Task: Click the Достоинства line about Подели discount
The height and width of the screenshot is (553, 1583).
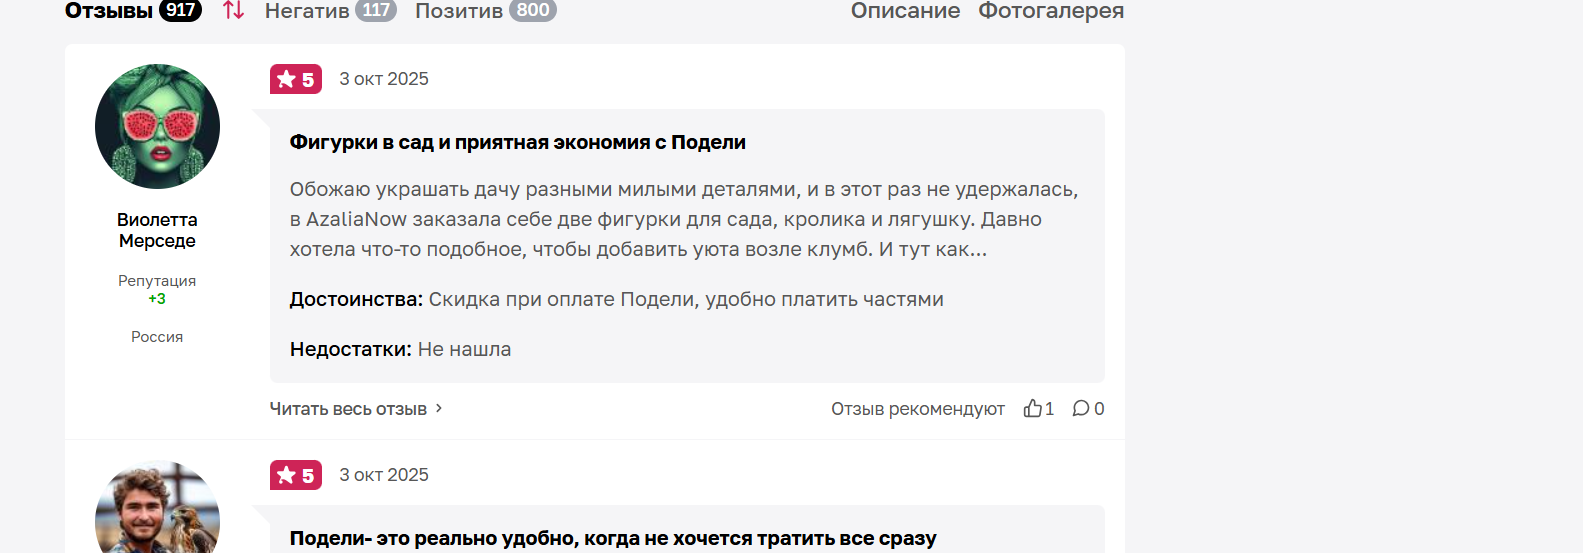Action: tap(617, 299)
